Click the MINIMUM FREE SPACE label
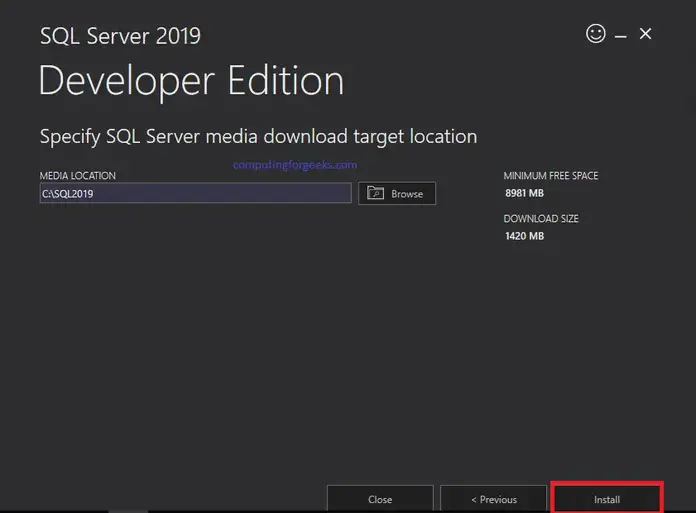 click(x=551, y=176)
